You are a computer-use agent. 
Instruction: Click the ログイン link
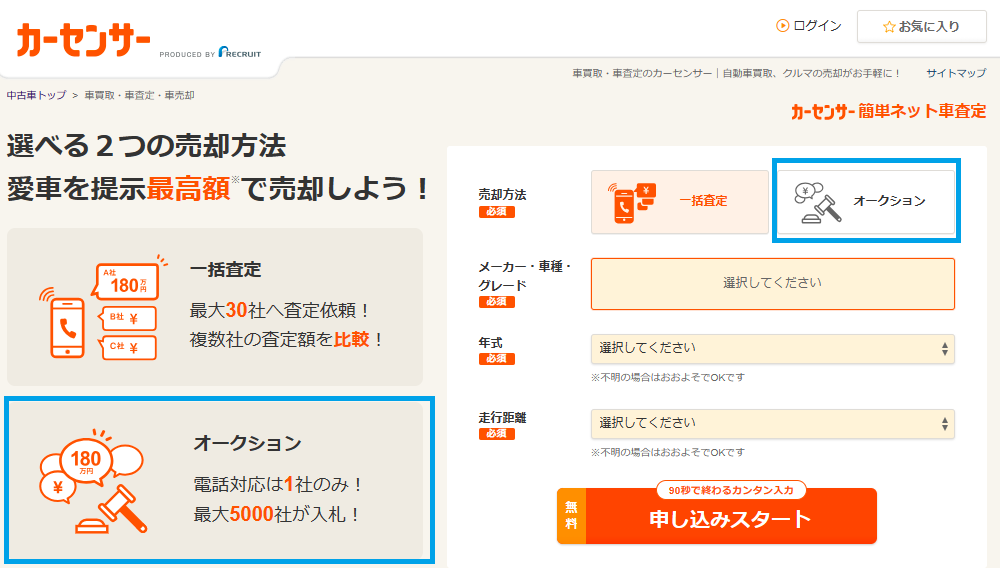pyautogui.click(x=817, y=25)
